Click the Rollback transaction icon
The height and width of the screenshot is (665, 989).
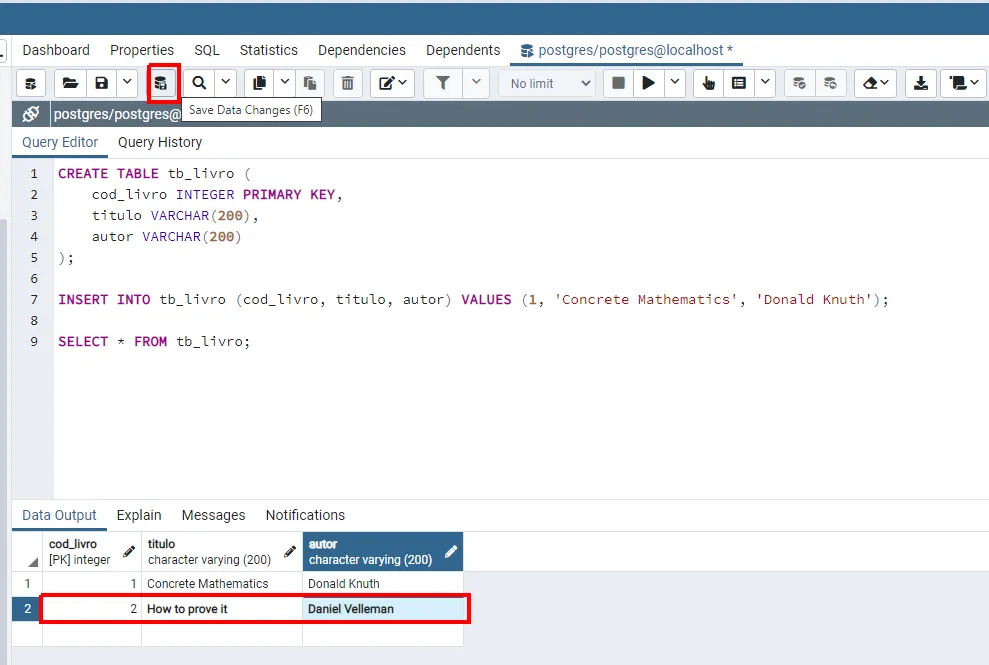[830, 83]
